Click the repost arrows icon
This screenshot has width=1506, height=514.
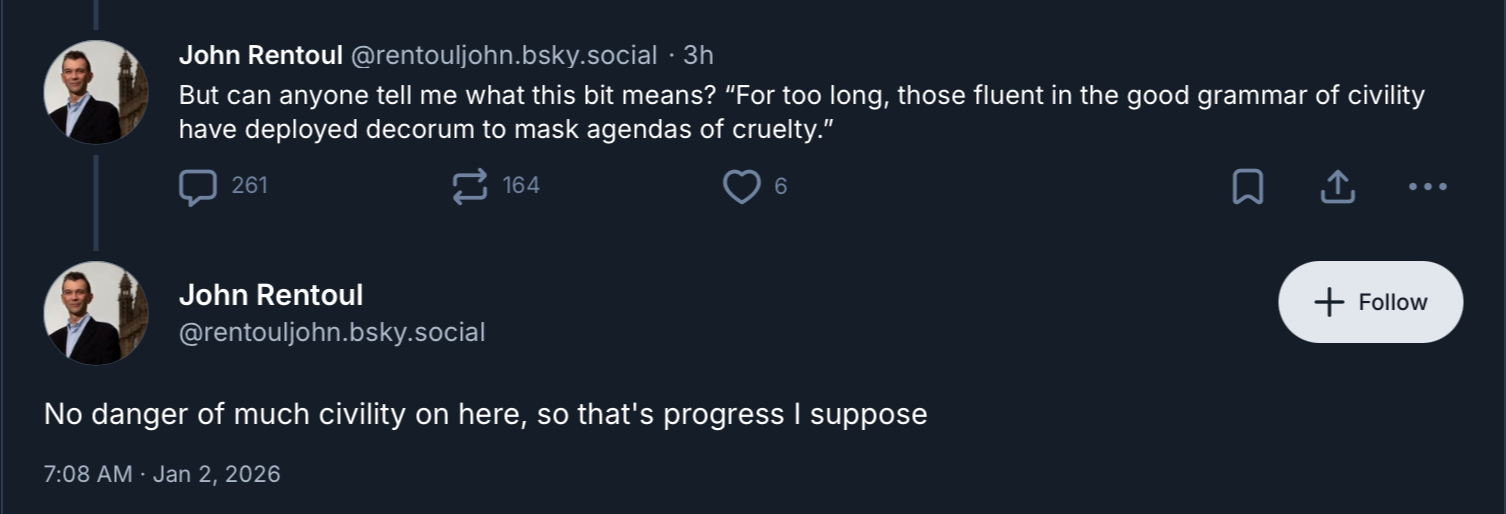tap(470, 187)
